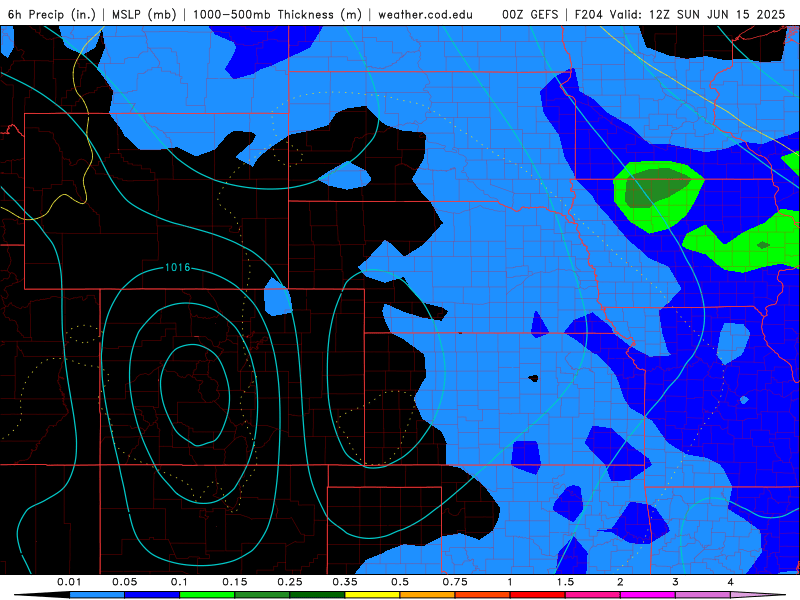Screen dimensions: 800x600
Task: Click the yellow swatch after 0.35
Action: 372,595
